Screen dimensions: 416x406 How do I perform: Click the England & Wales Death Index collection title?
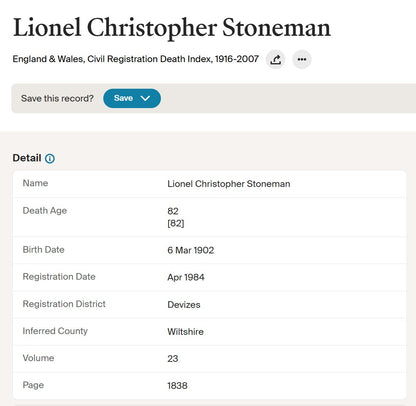(136, 59)
